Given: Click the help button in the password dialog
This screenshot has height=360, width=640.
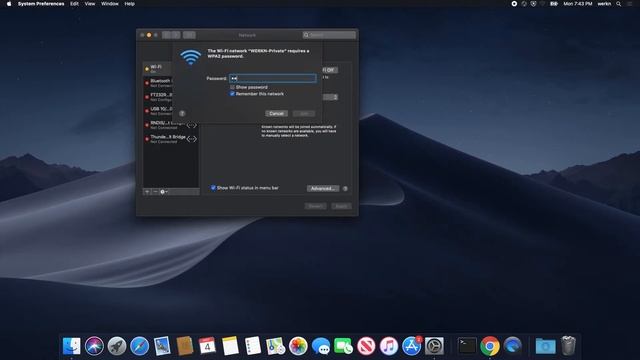Looking at the screenshot, I should (x=182, y=113).
